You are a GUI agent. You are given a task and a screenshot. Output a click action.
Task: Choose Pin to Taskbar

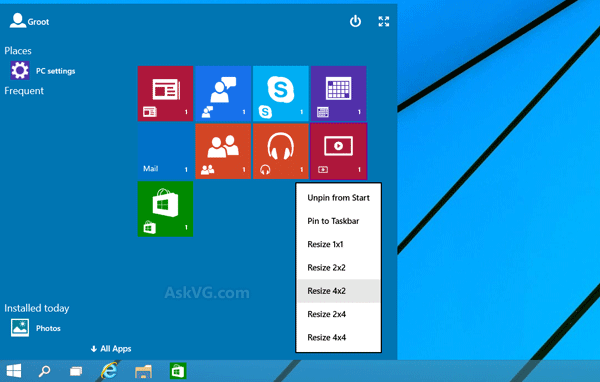pyautogui.click(x=339, y=221)
